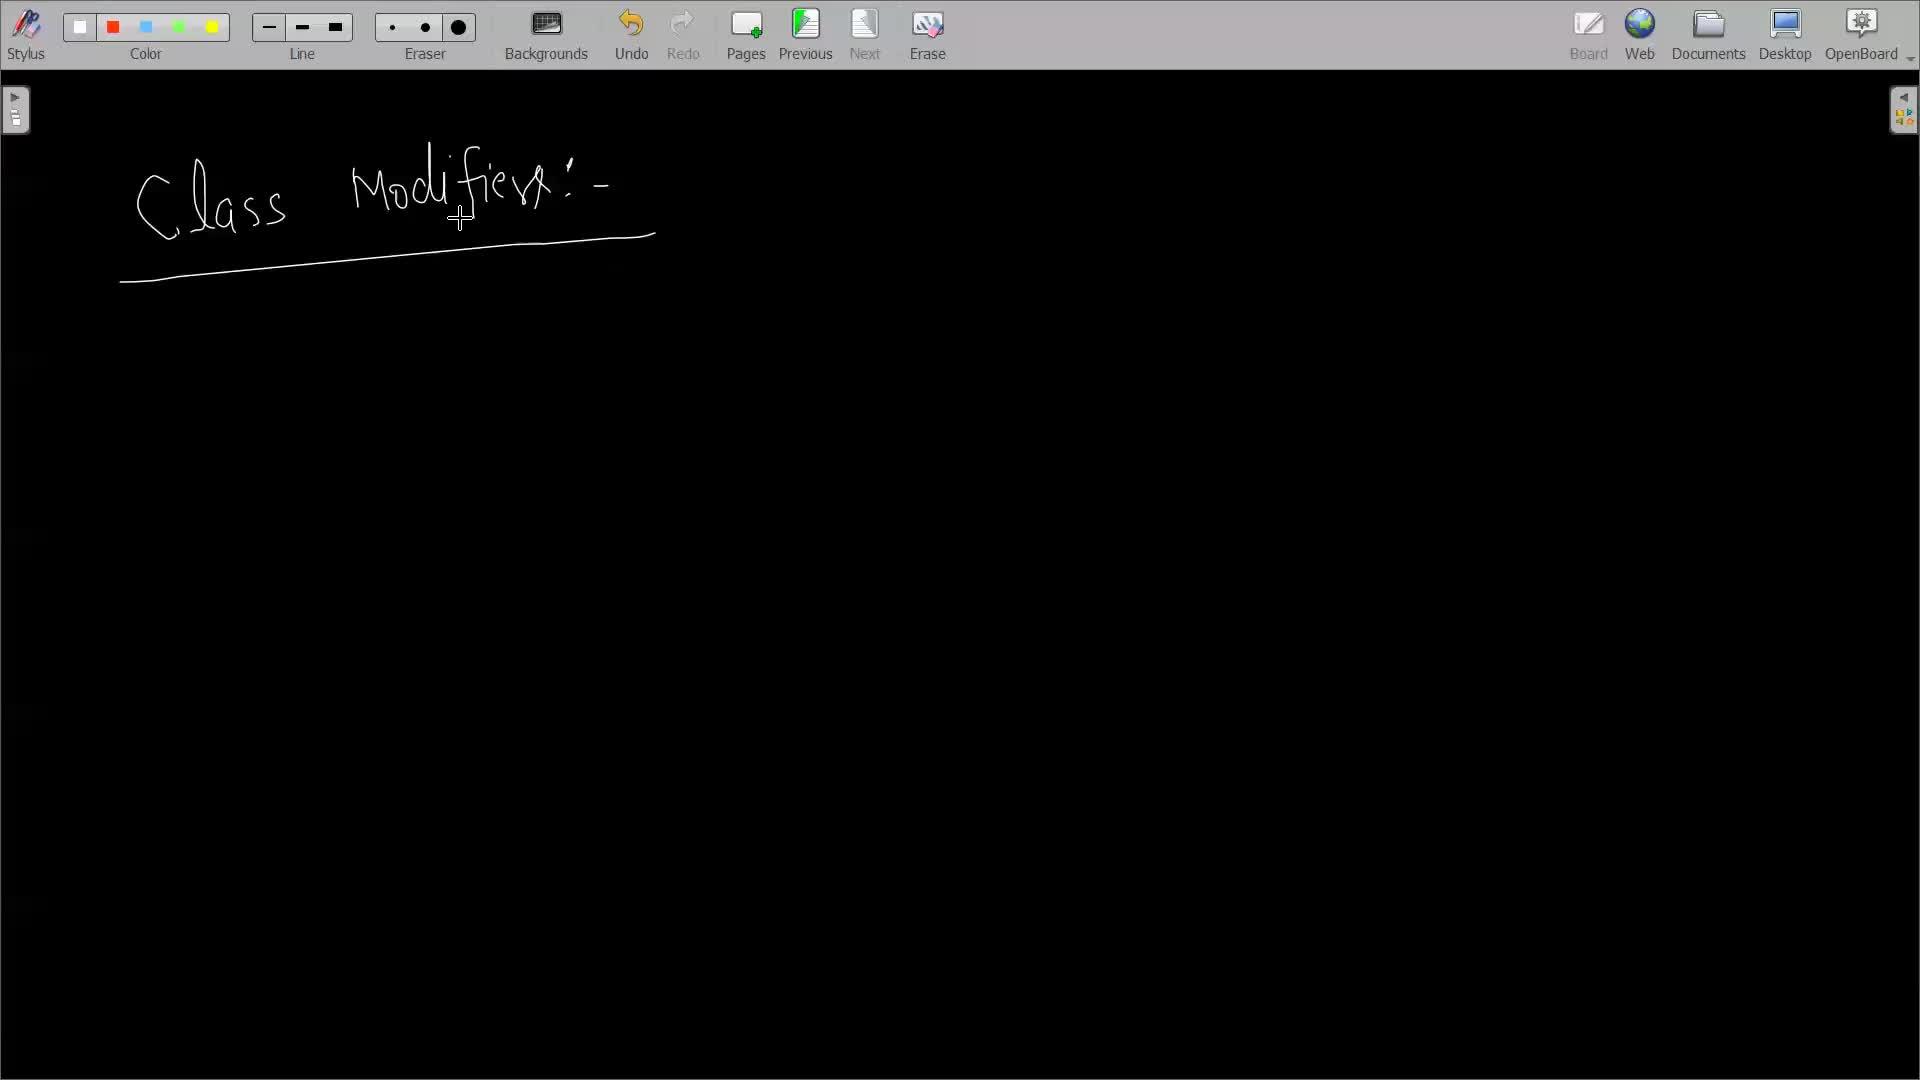
Task: Pick the yellow pen color
Action: pyautogui.click(x=212, y=27)
